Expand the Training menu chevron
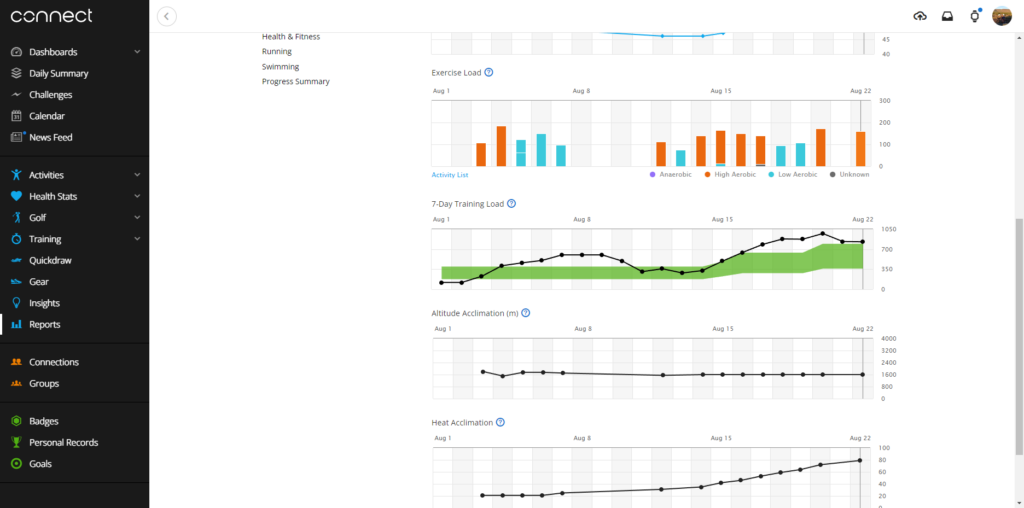1024x508 pixels. click(x=137, y=239)
